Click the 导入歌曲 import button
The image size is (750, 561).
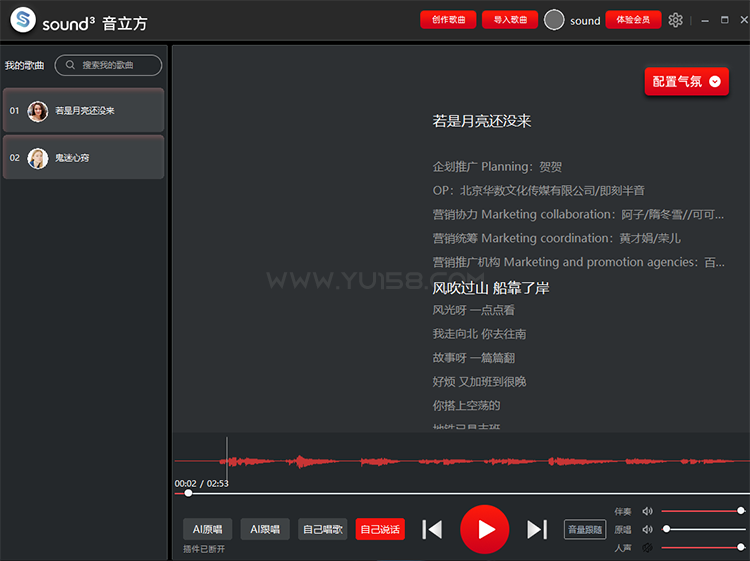[509, 20]
